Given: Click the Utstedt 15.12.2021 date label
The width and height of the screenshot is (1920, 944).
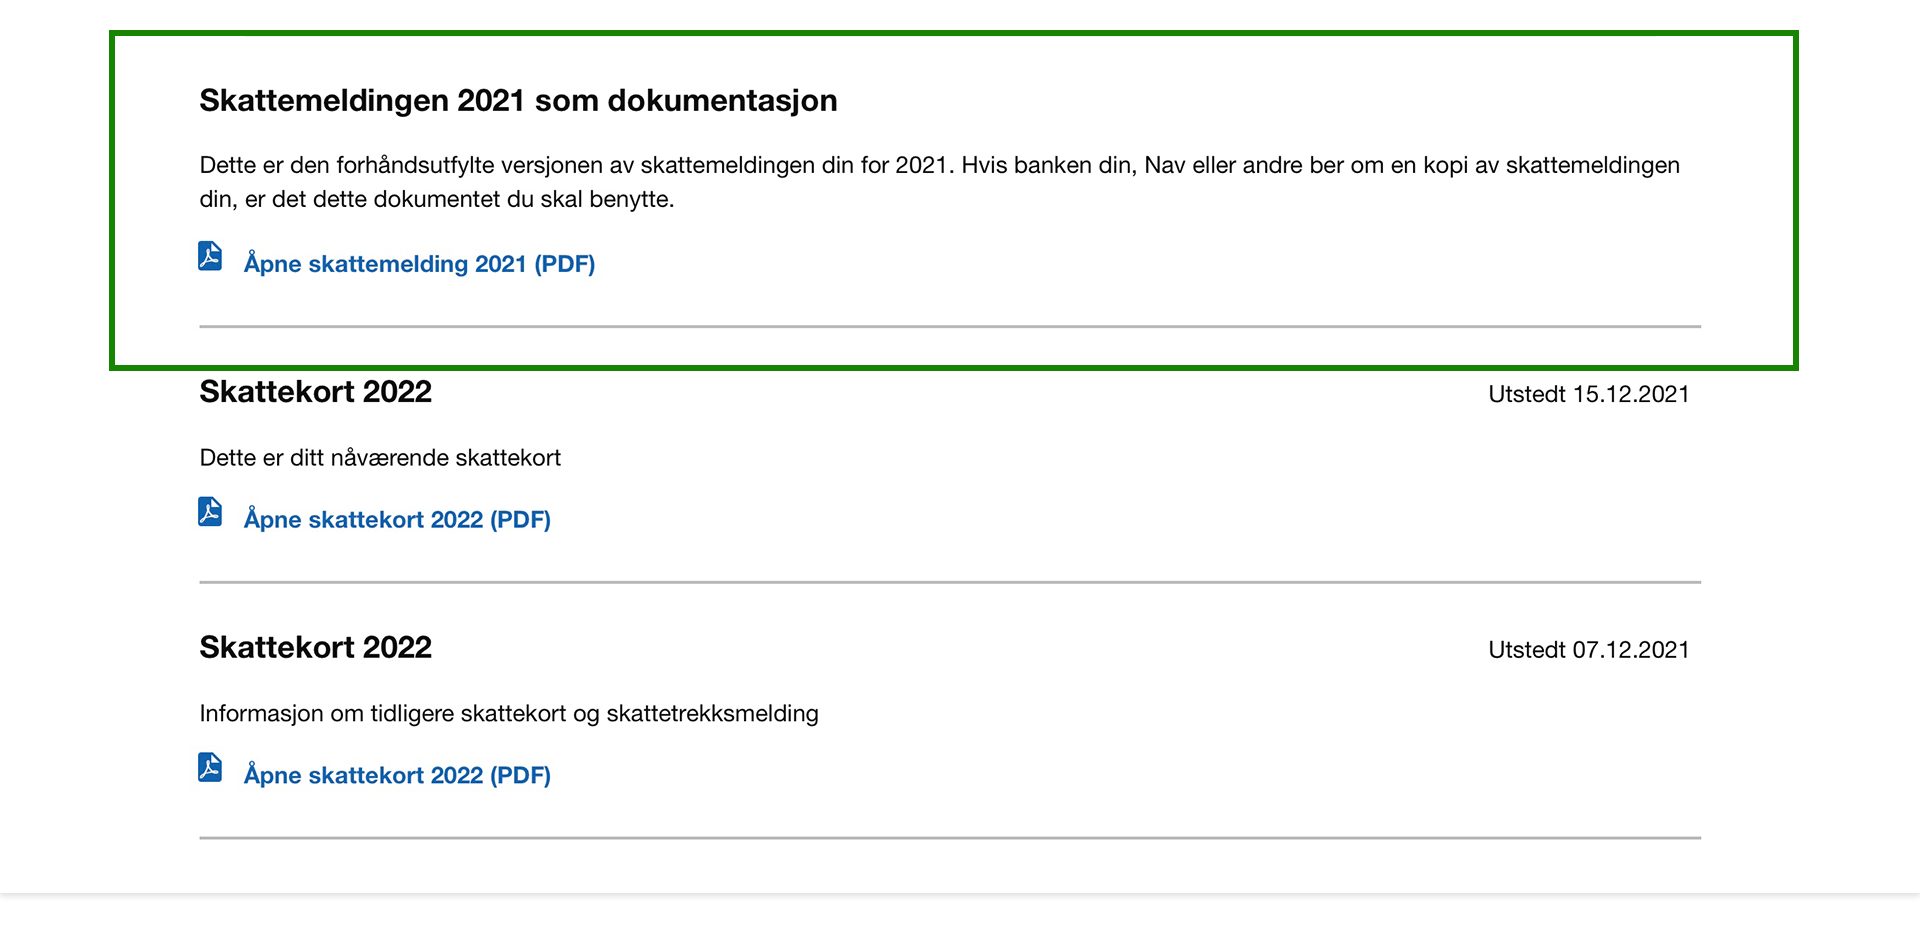Looking at the screenshot, I should pyautogui.click(x=1588, y=394).
